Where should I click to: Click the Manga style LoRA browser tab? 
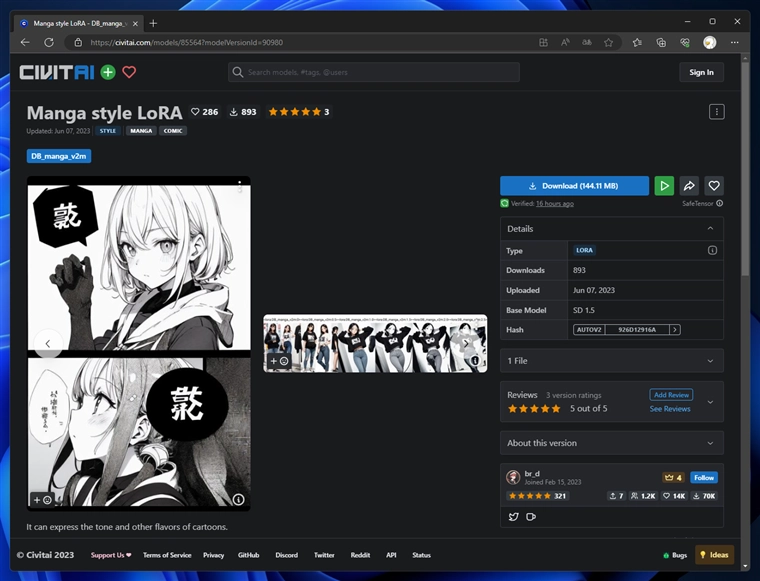click(x=80, y=23)
